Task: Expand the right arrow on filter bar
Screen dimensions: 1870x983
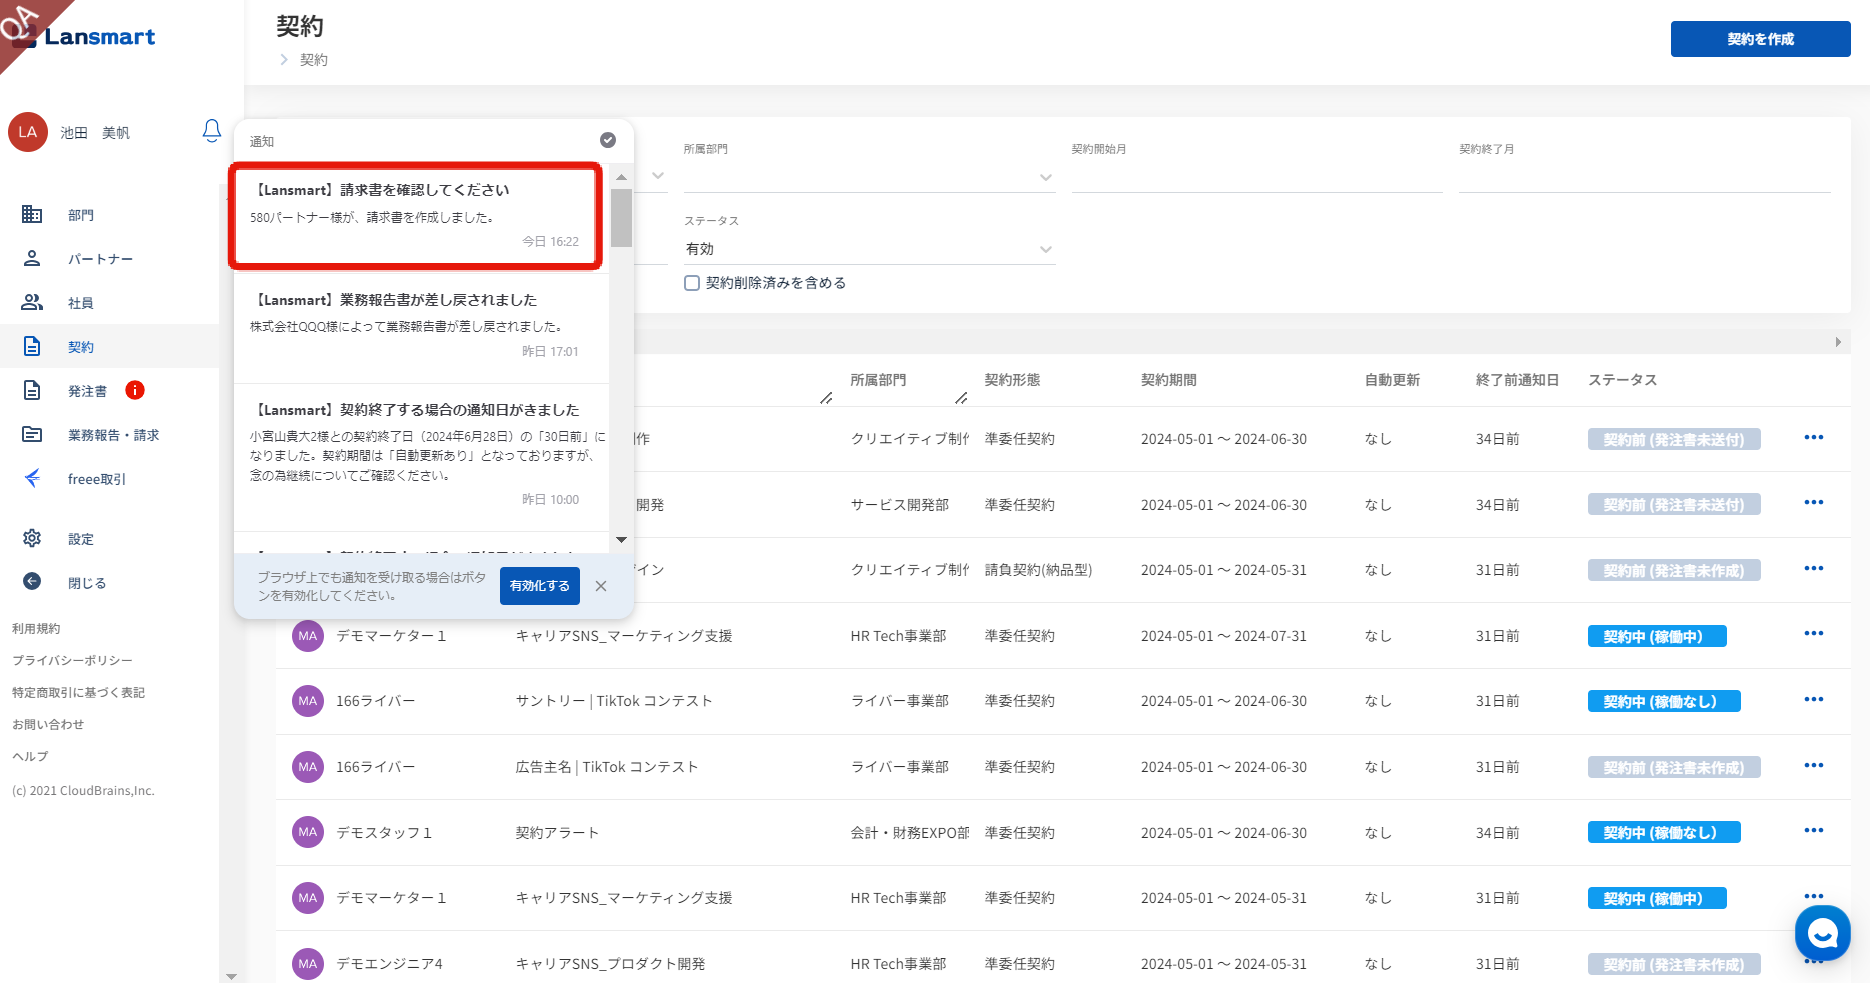Action: (1838, 342)
